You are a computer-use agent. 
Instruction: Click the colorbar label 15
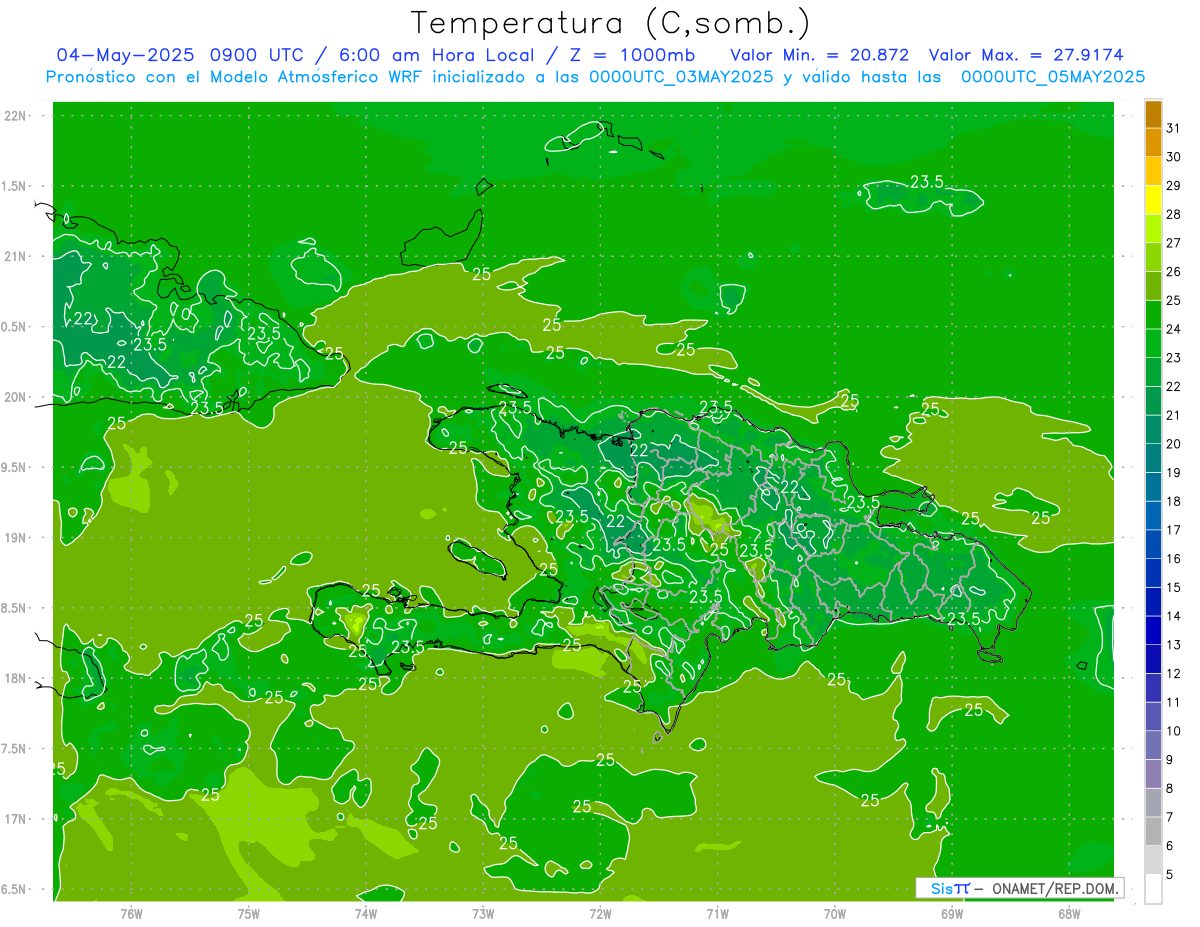(1173, 588)
